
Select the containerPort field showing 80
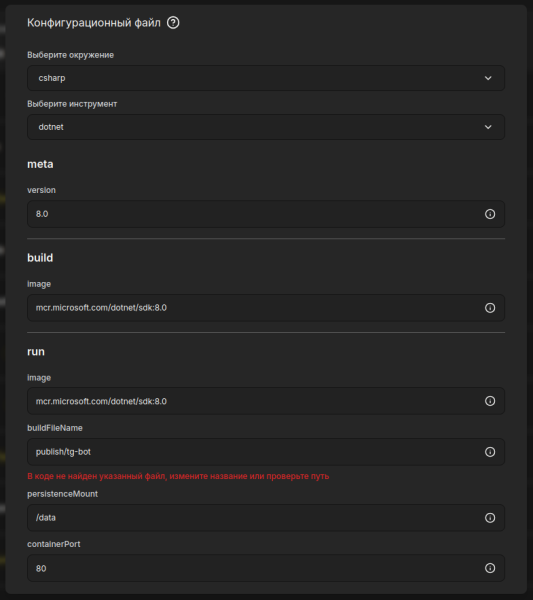266,568
